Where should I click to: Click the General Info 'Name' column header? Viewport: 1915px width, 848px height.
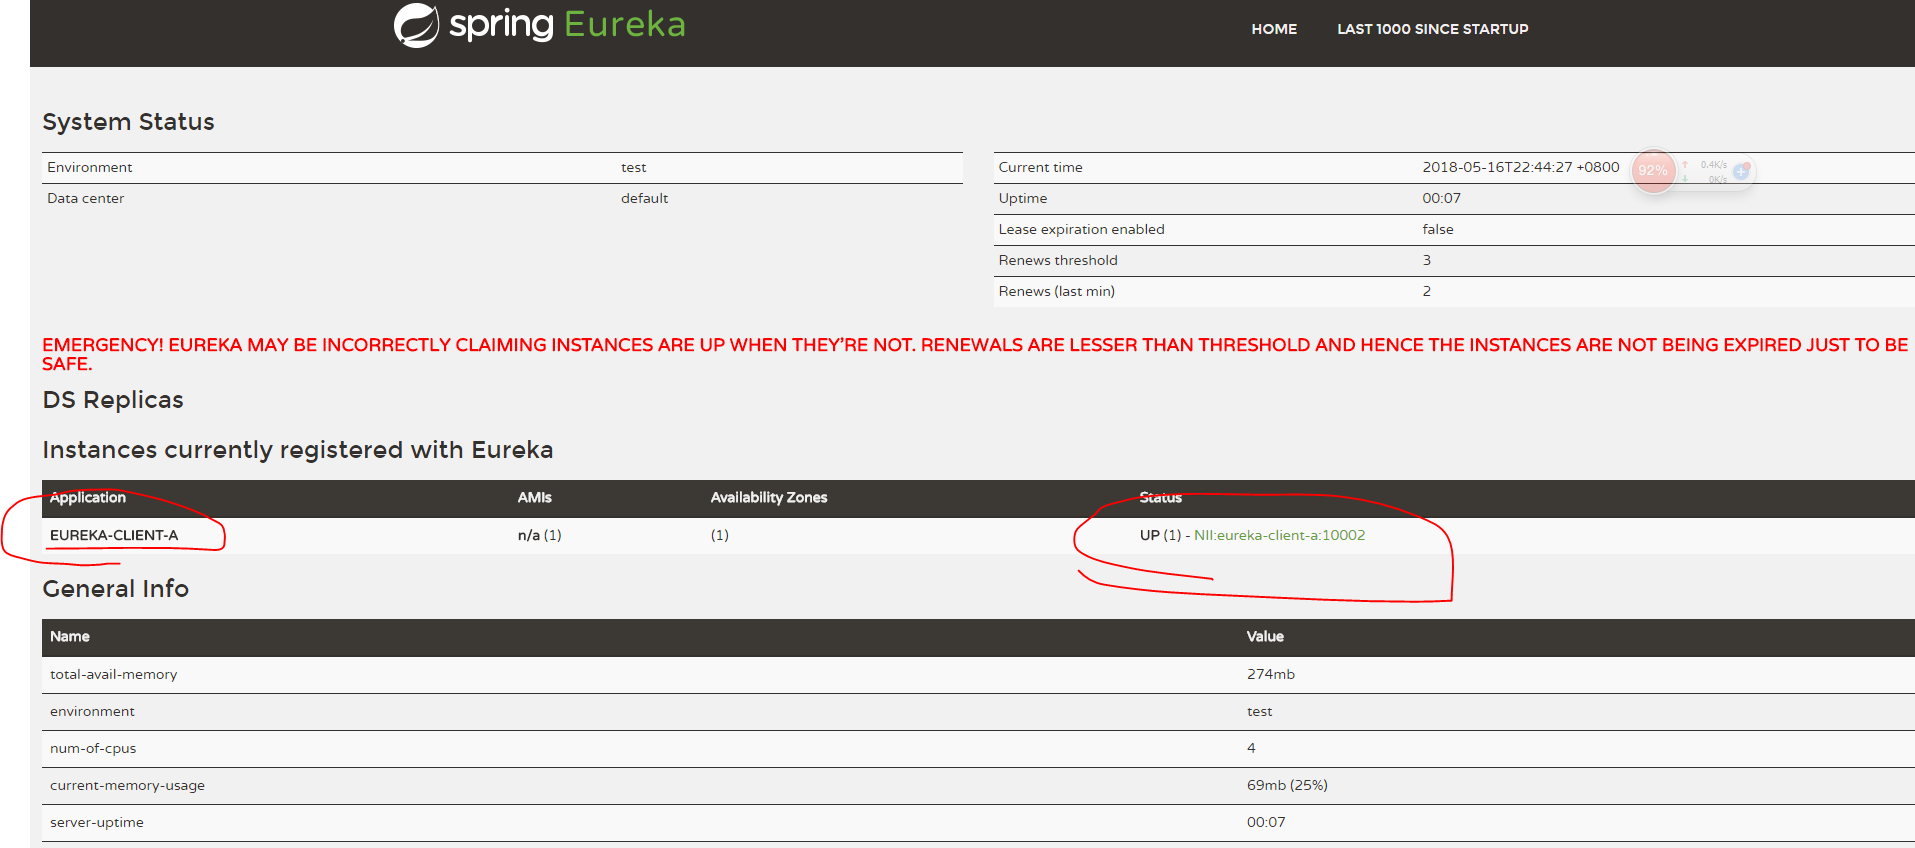(x=70, y=636)
